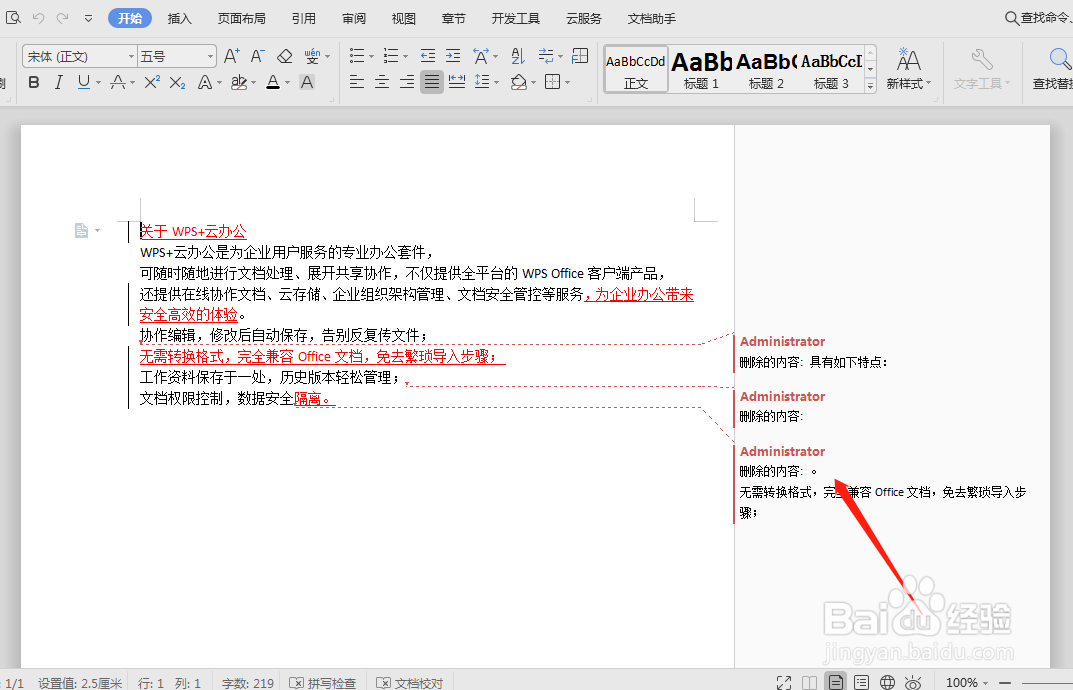The width and height of the screenshot is (1073, 690).
Task: Click the print preview icon at top left
Action: point(13,18)
